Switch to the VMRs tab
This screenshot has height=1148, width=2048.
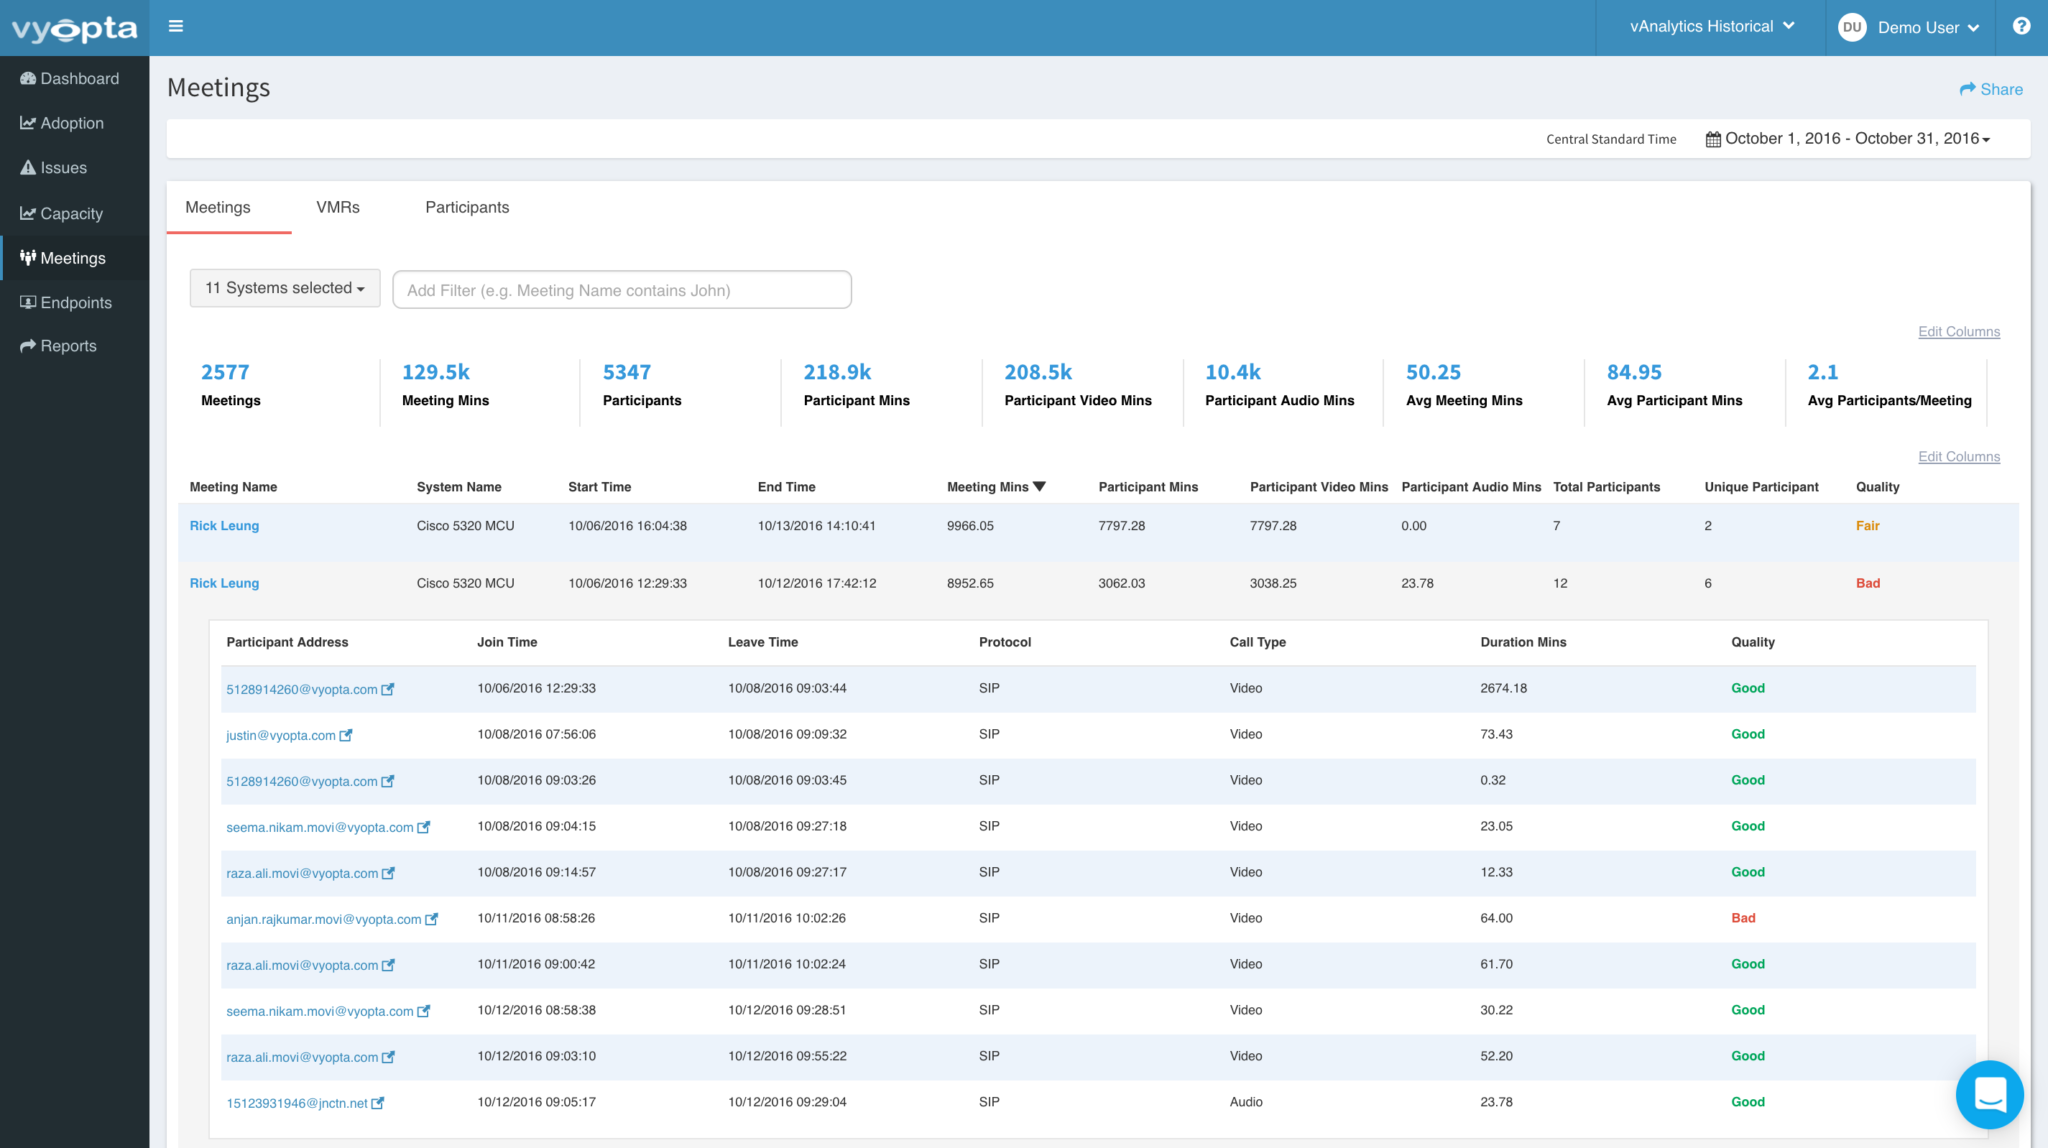[x=338, y=207]
